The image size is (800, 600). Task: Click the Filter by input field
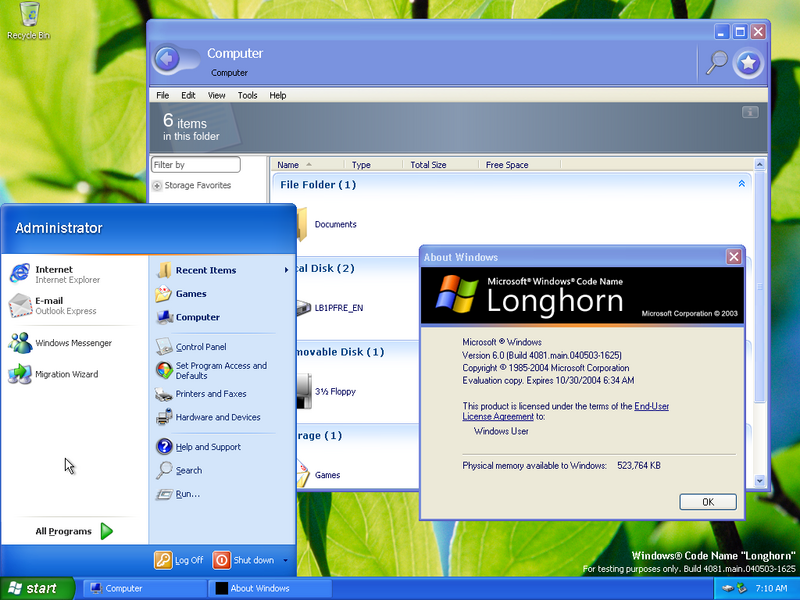pos(196,165)
